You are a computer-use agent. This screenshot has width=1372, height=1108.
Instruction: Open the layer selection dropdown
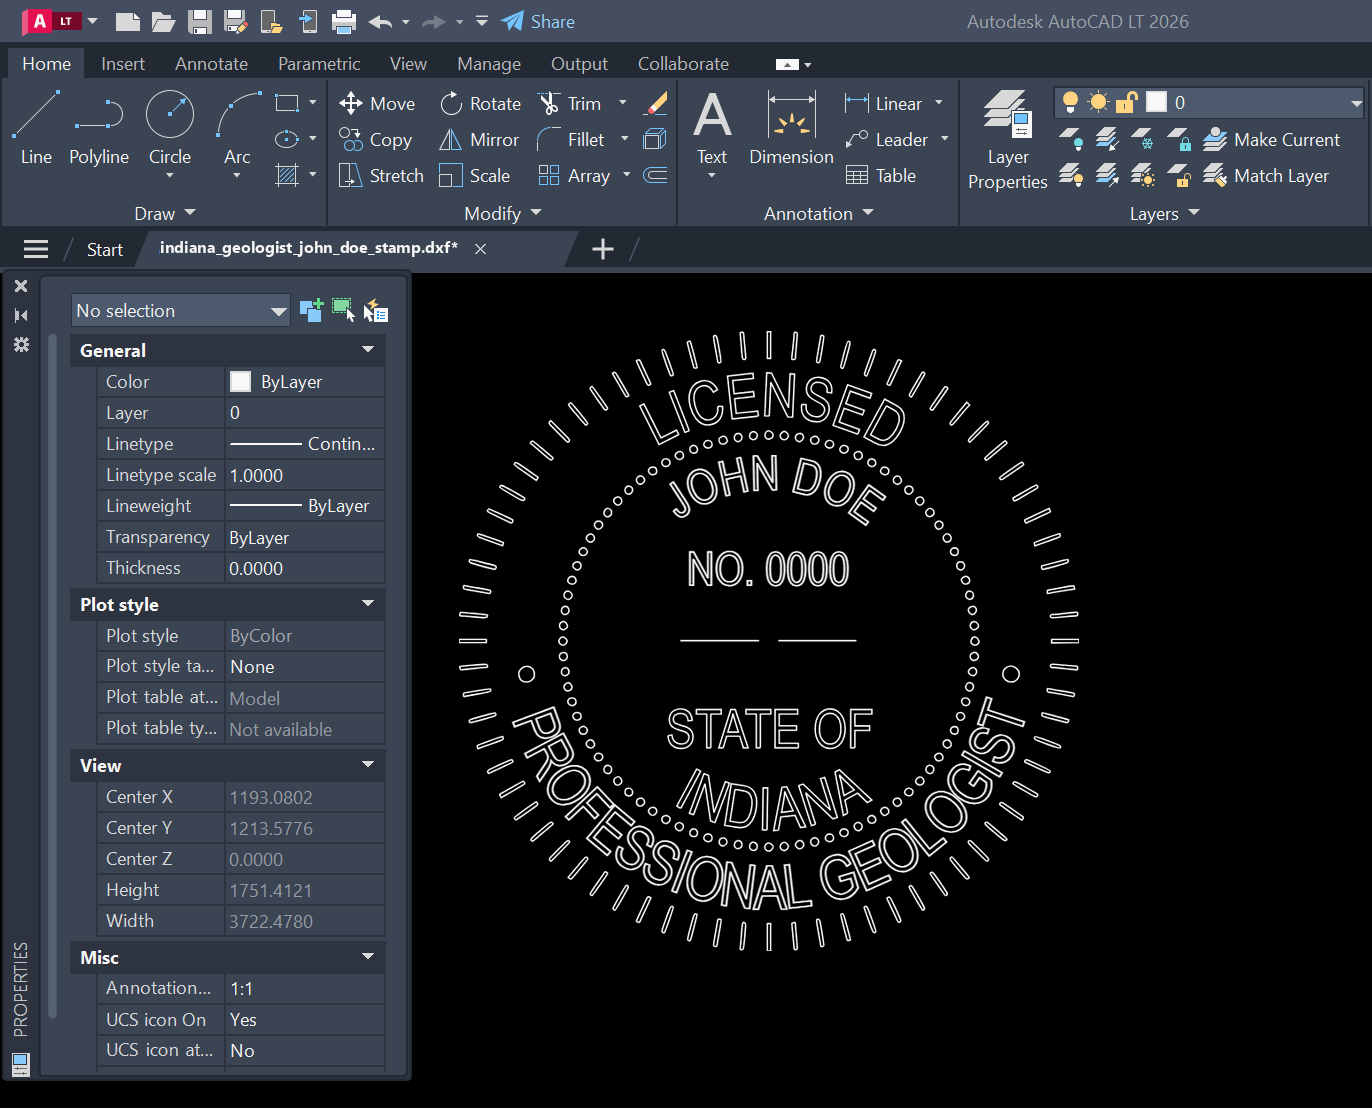click(1356, 102)
